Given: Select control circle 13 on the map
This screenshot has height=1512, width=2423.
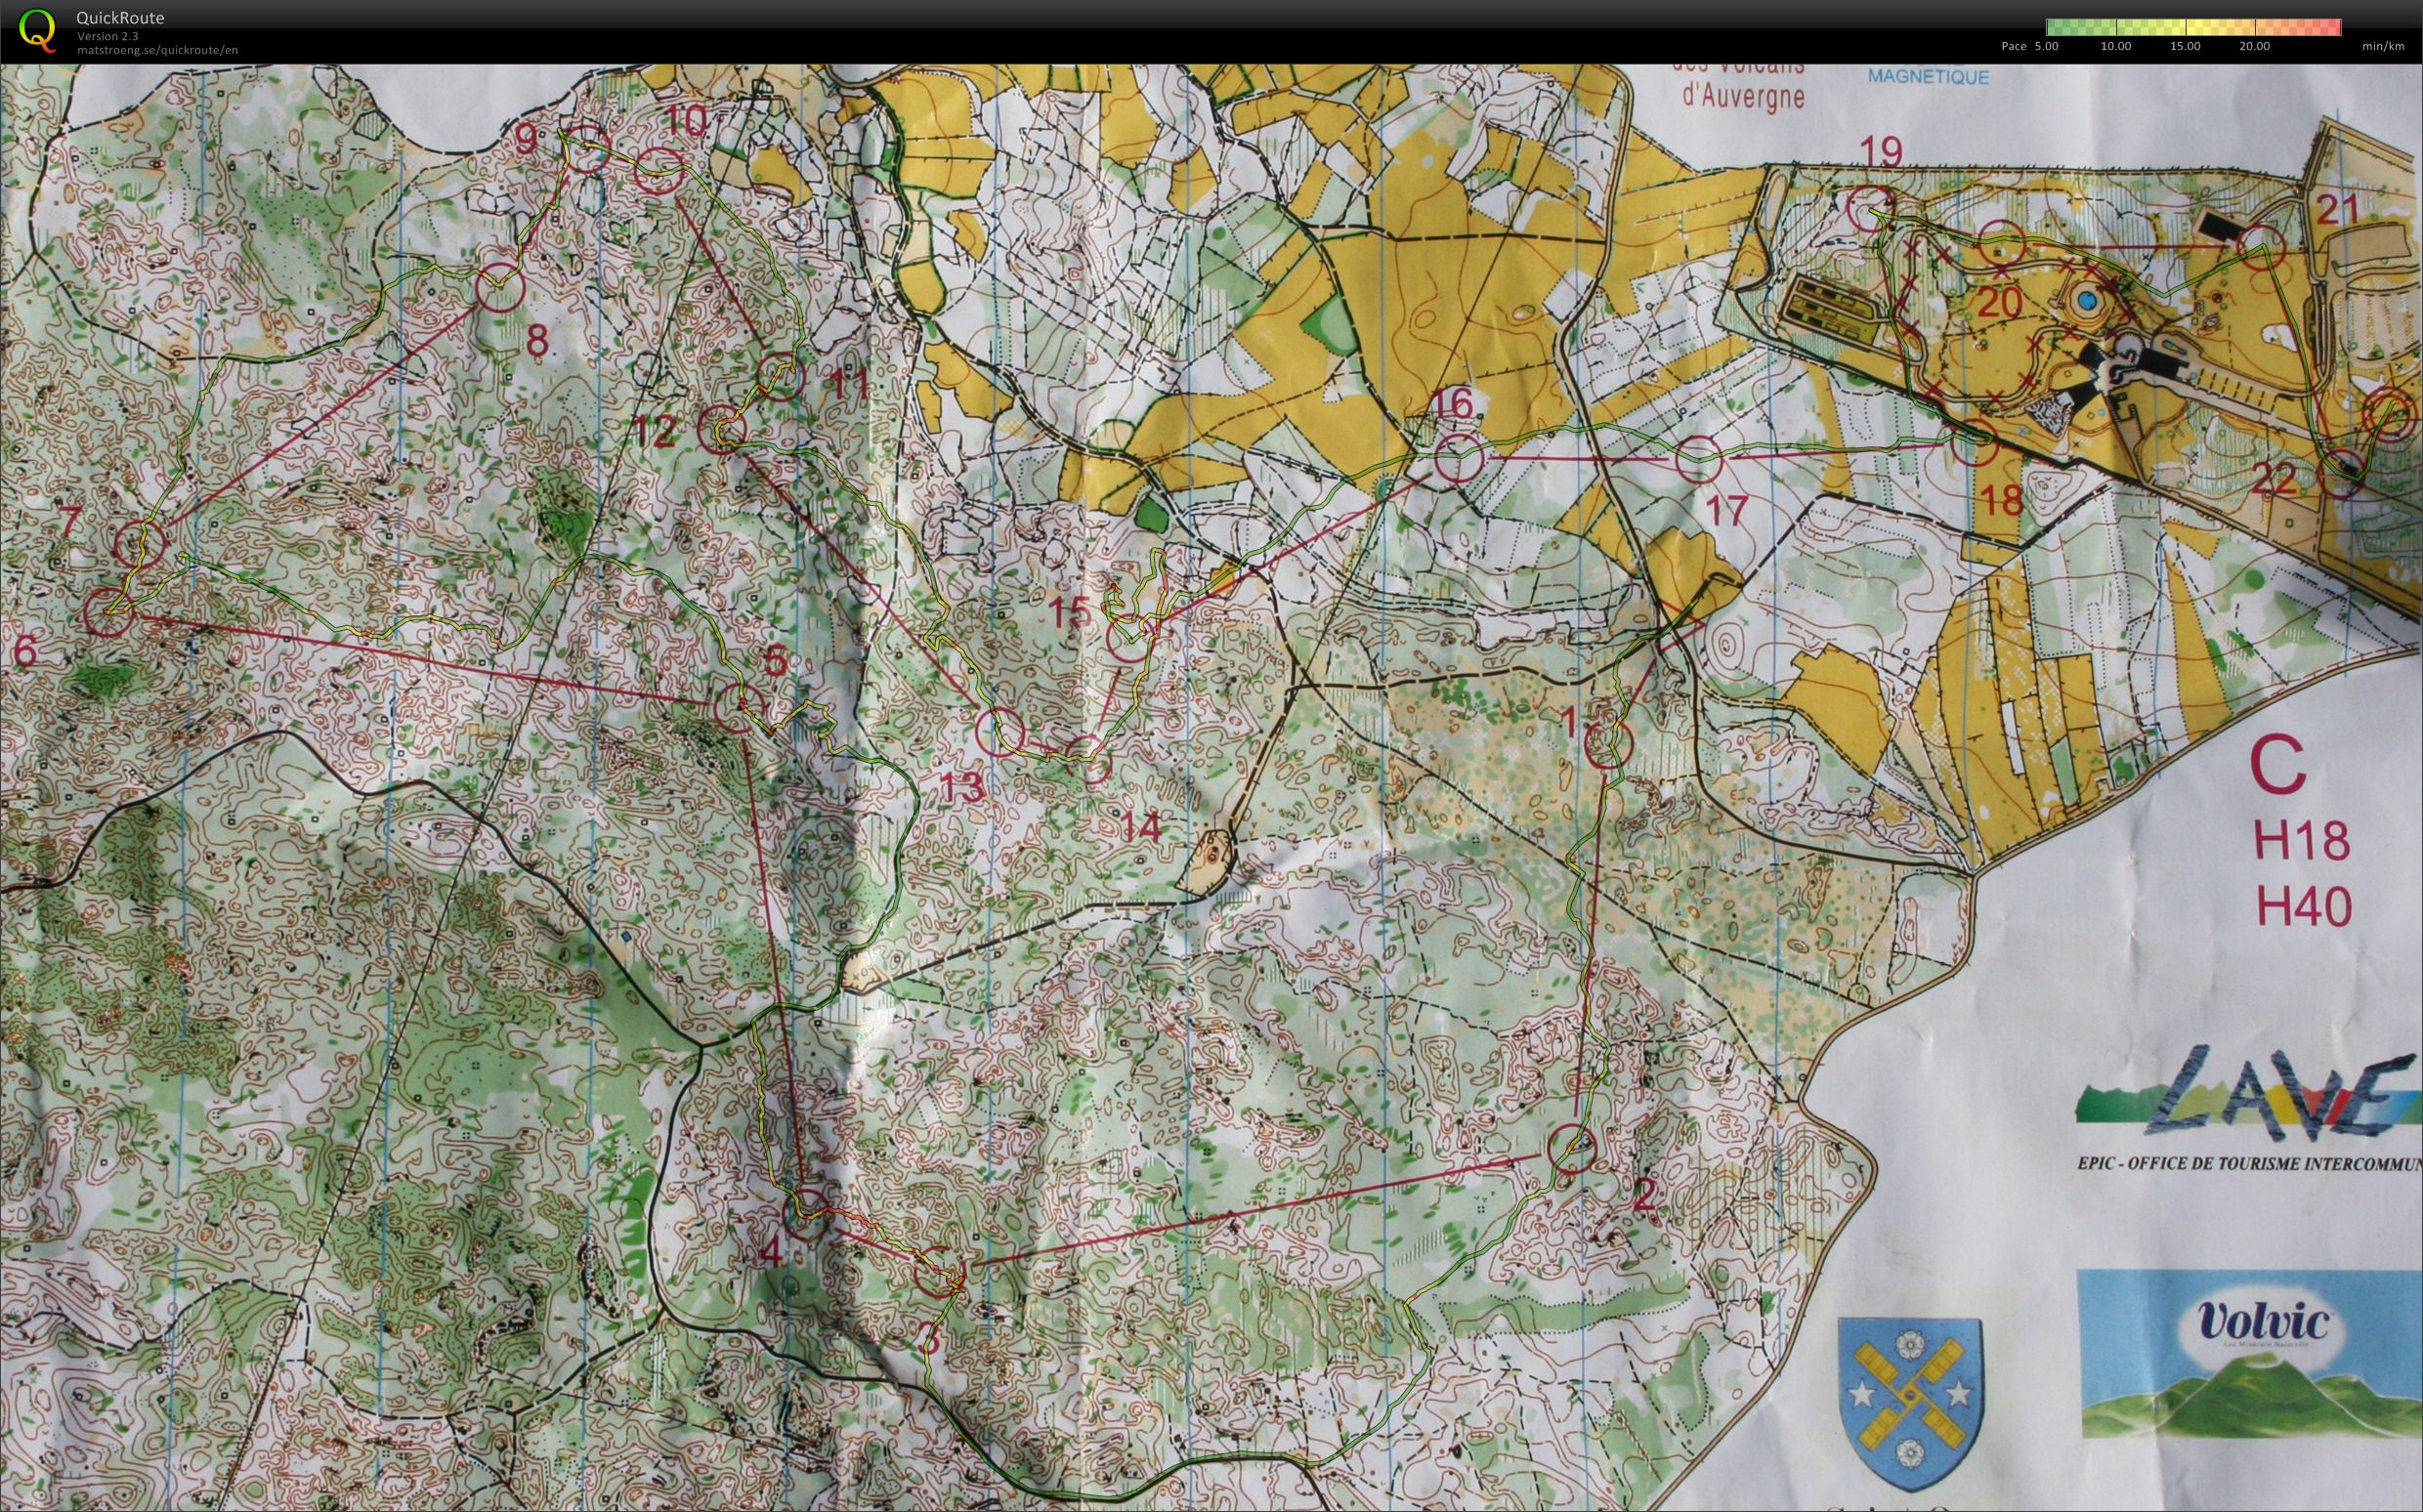Looking at the screenshot, I should pyautogui.click(x=1000, y=731).
